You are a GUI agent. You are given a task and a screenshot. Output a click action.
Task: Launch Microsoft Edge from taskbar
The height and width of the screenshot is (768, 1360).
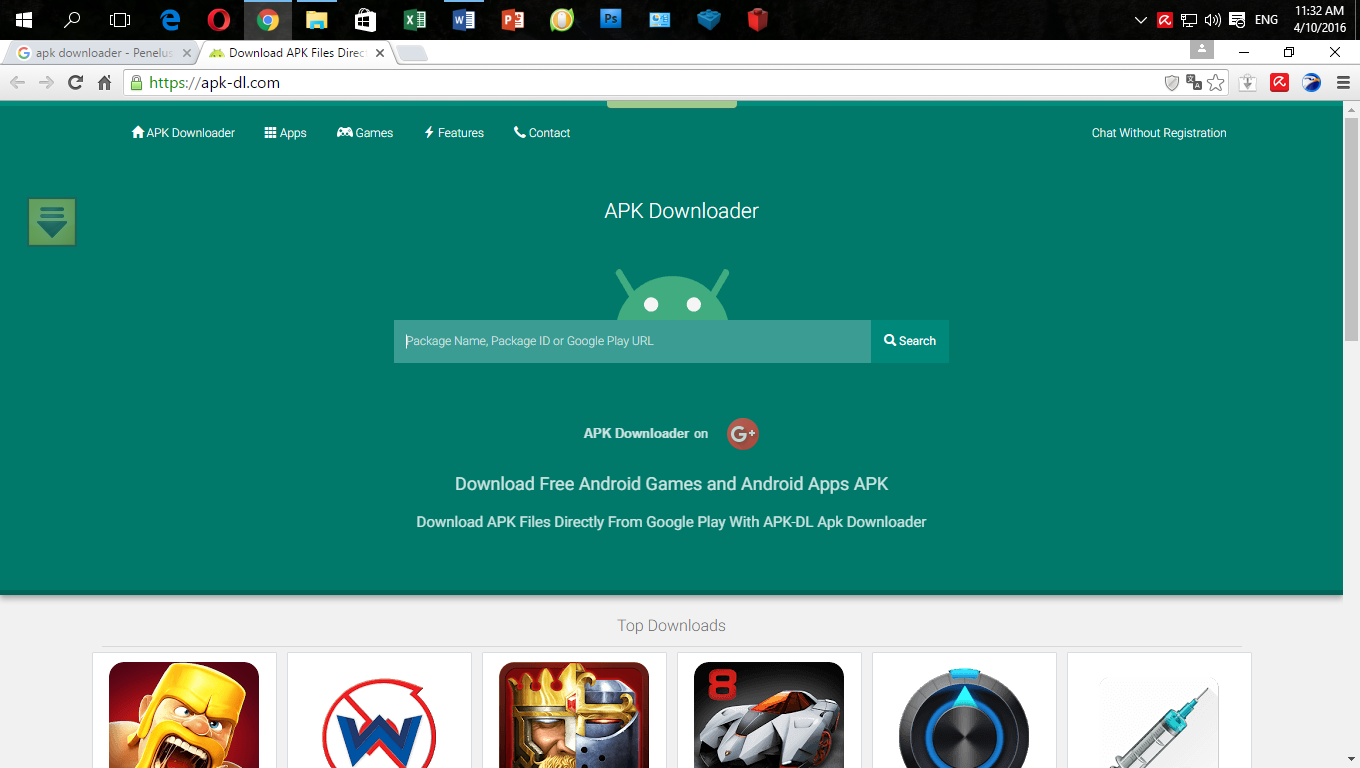click(x=170, y=20)
